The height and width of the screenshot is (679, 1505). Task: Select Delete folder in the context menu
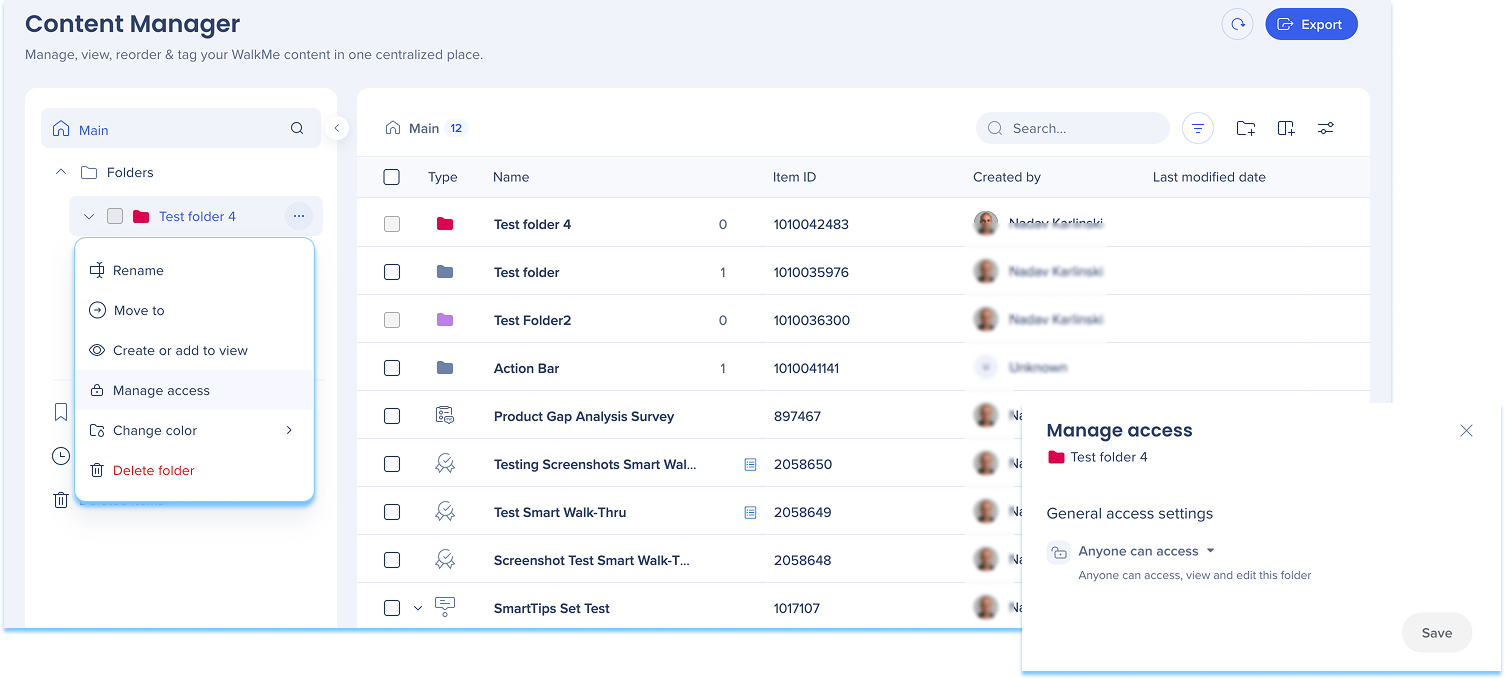coord(153,470)
